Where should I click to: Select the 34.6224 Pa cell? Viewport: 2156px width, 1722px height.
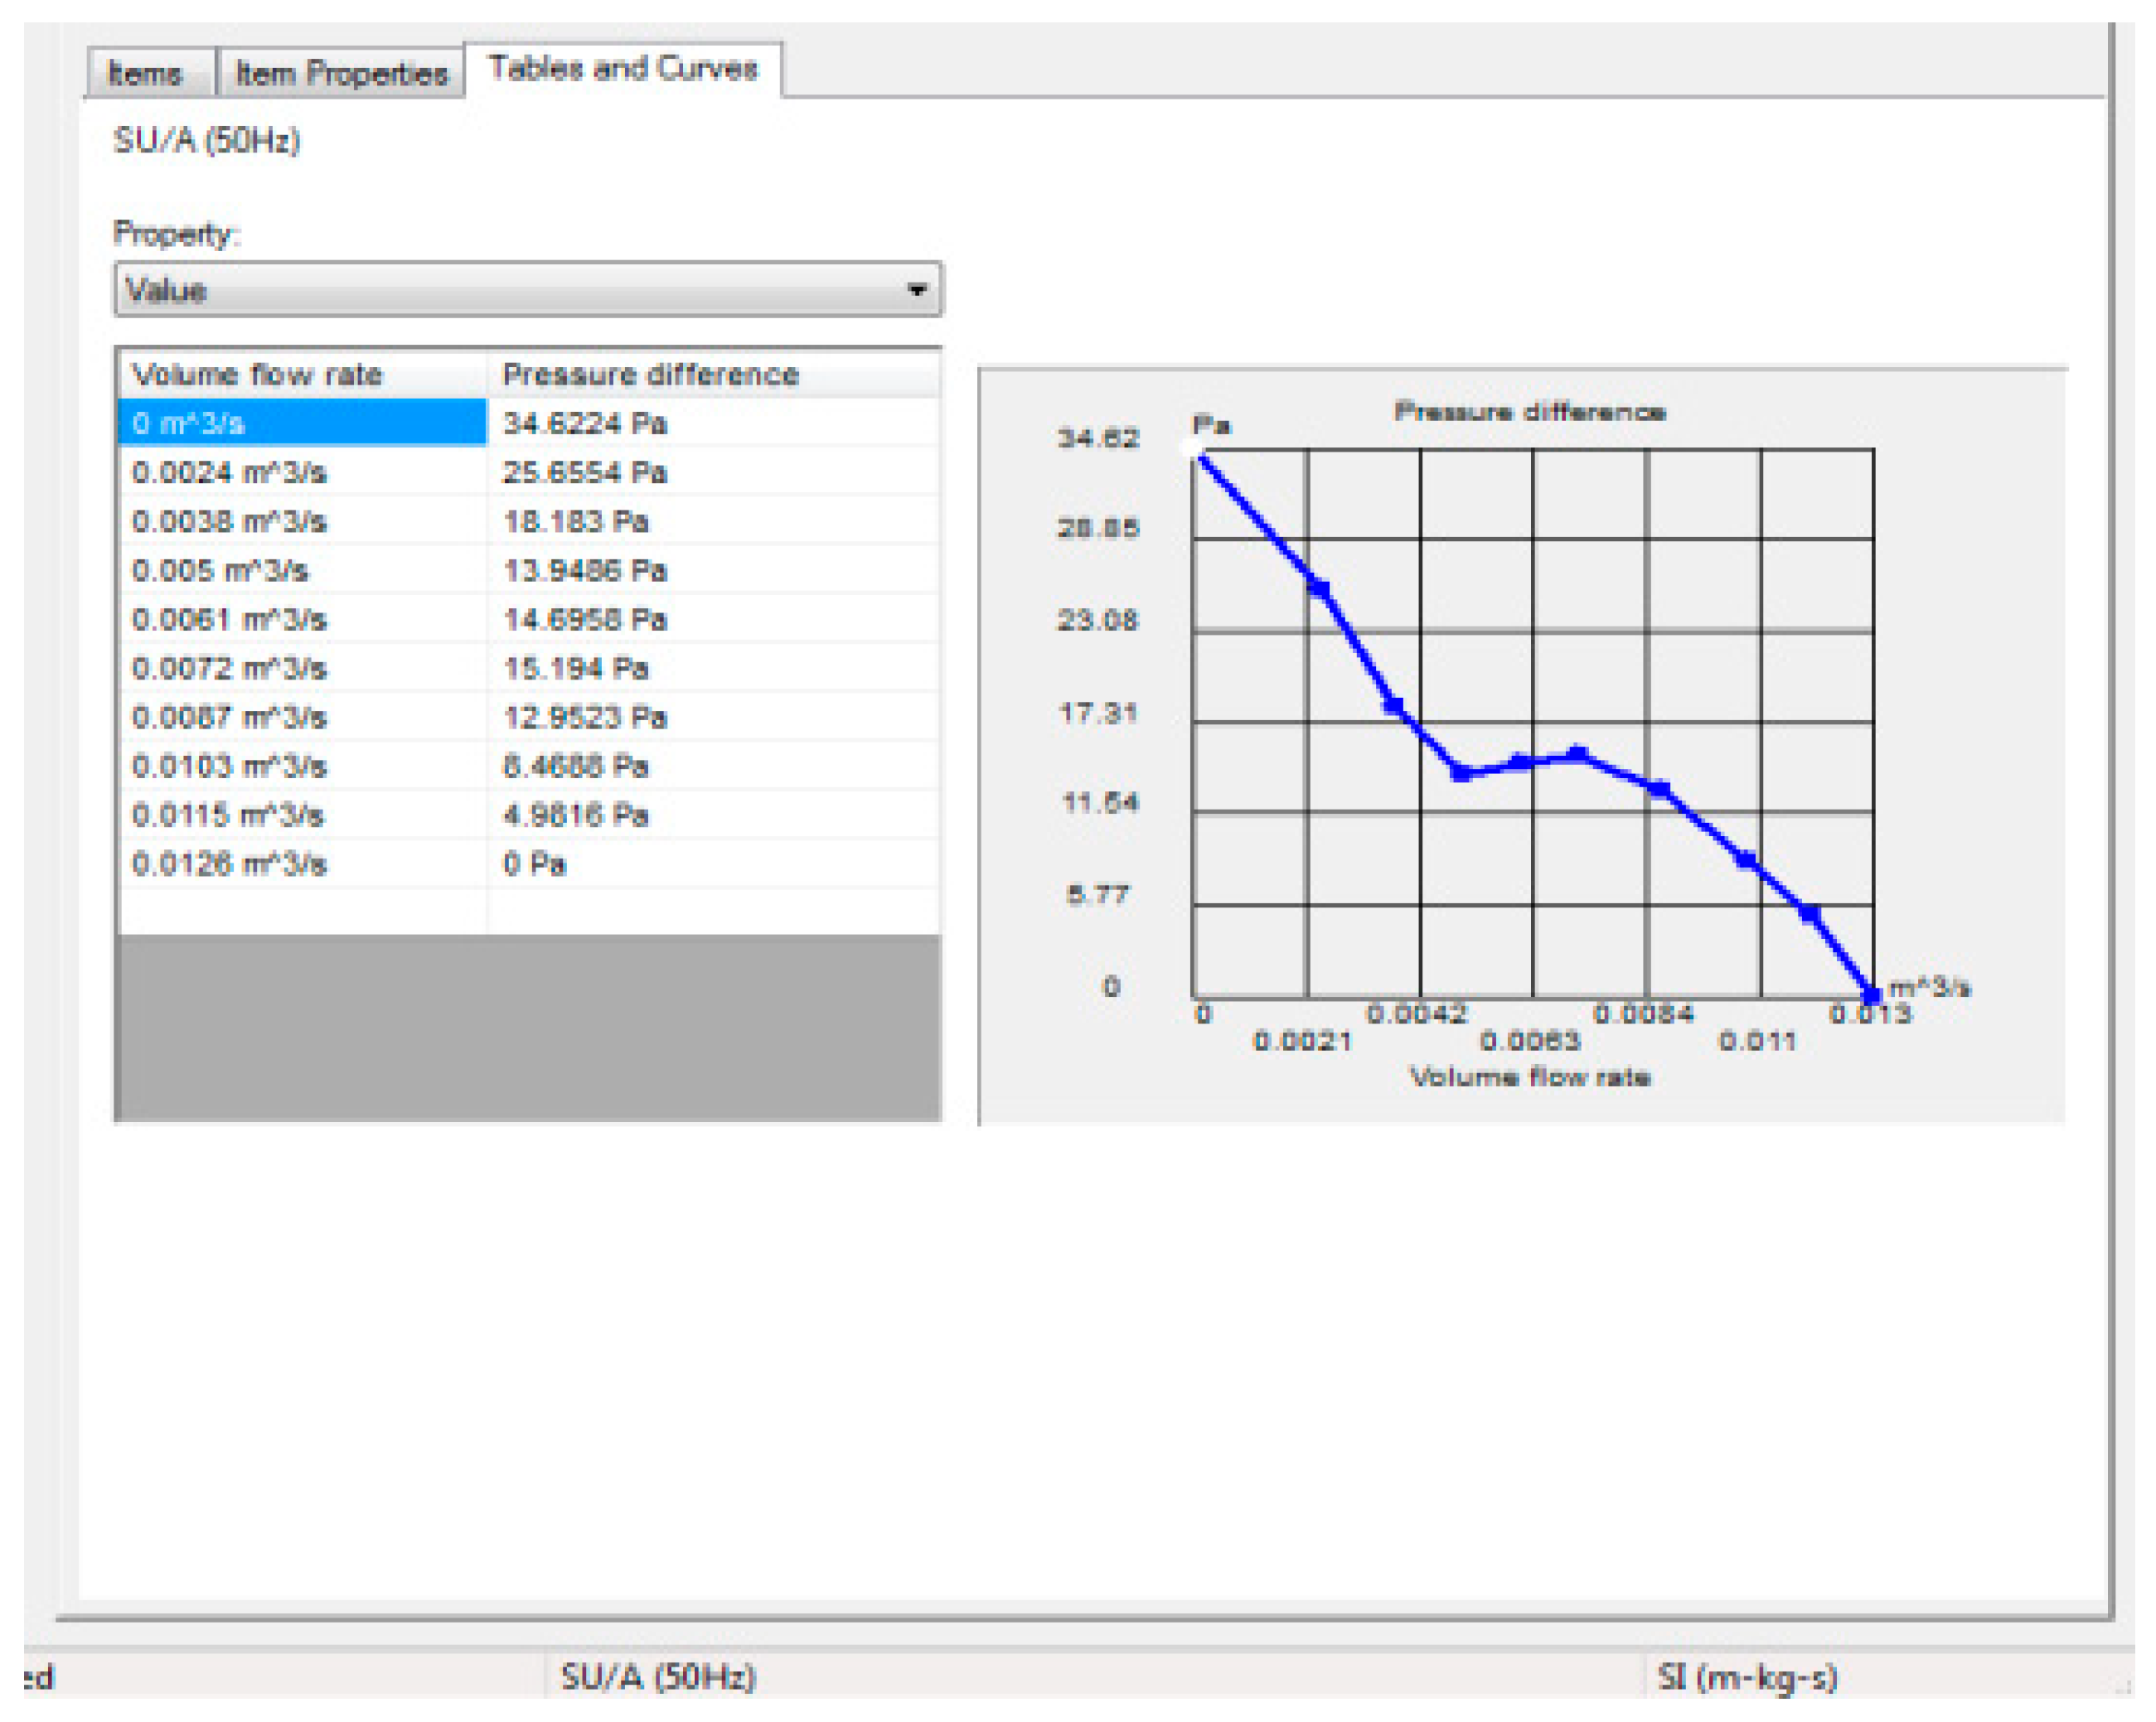coord(585,423)
